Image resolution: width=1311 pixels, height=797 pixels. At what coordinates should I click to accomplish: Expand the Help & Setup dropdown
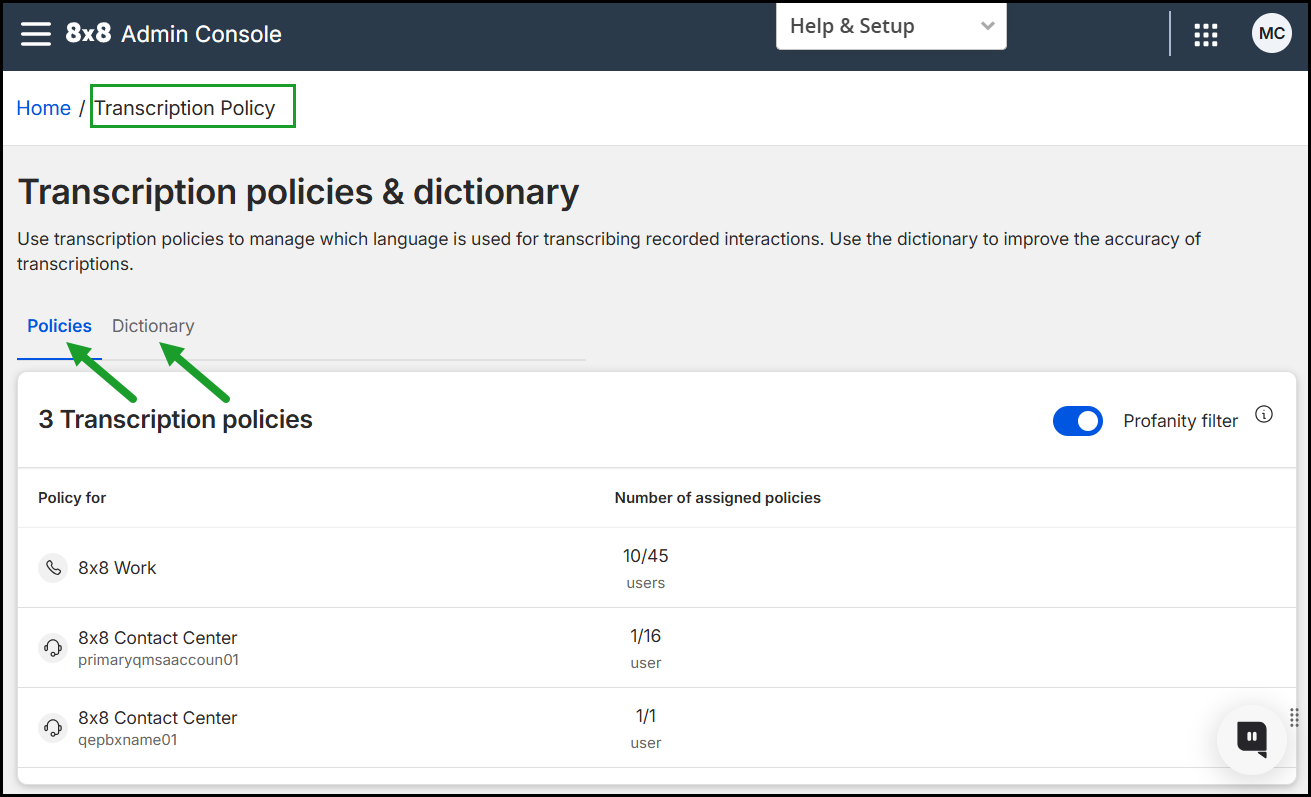click(891, 27)
